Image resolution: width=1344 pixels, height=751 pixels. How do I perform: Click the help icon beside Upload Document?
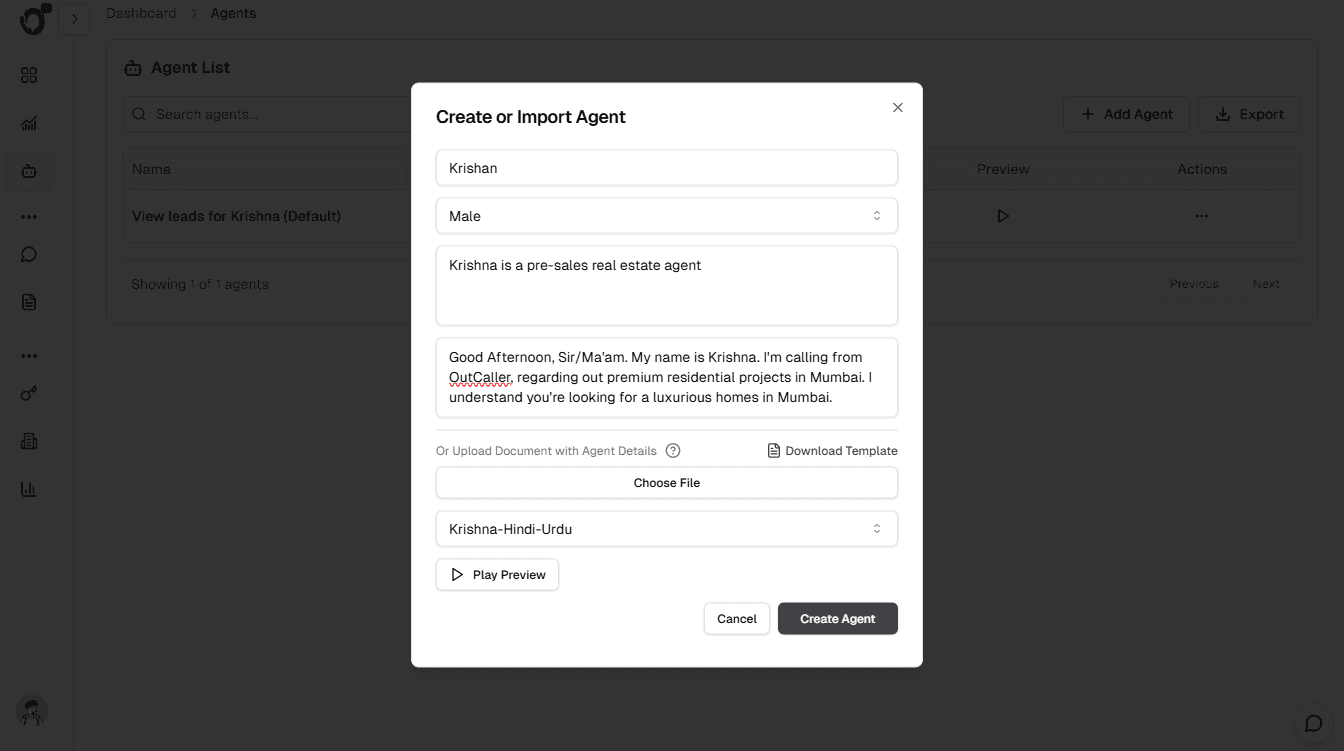coord(673,451)
